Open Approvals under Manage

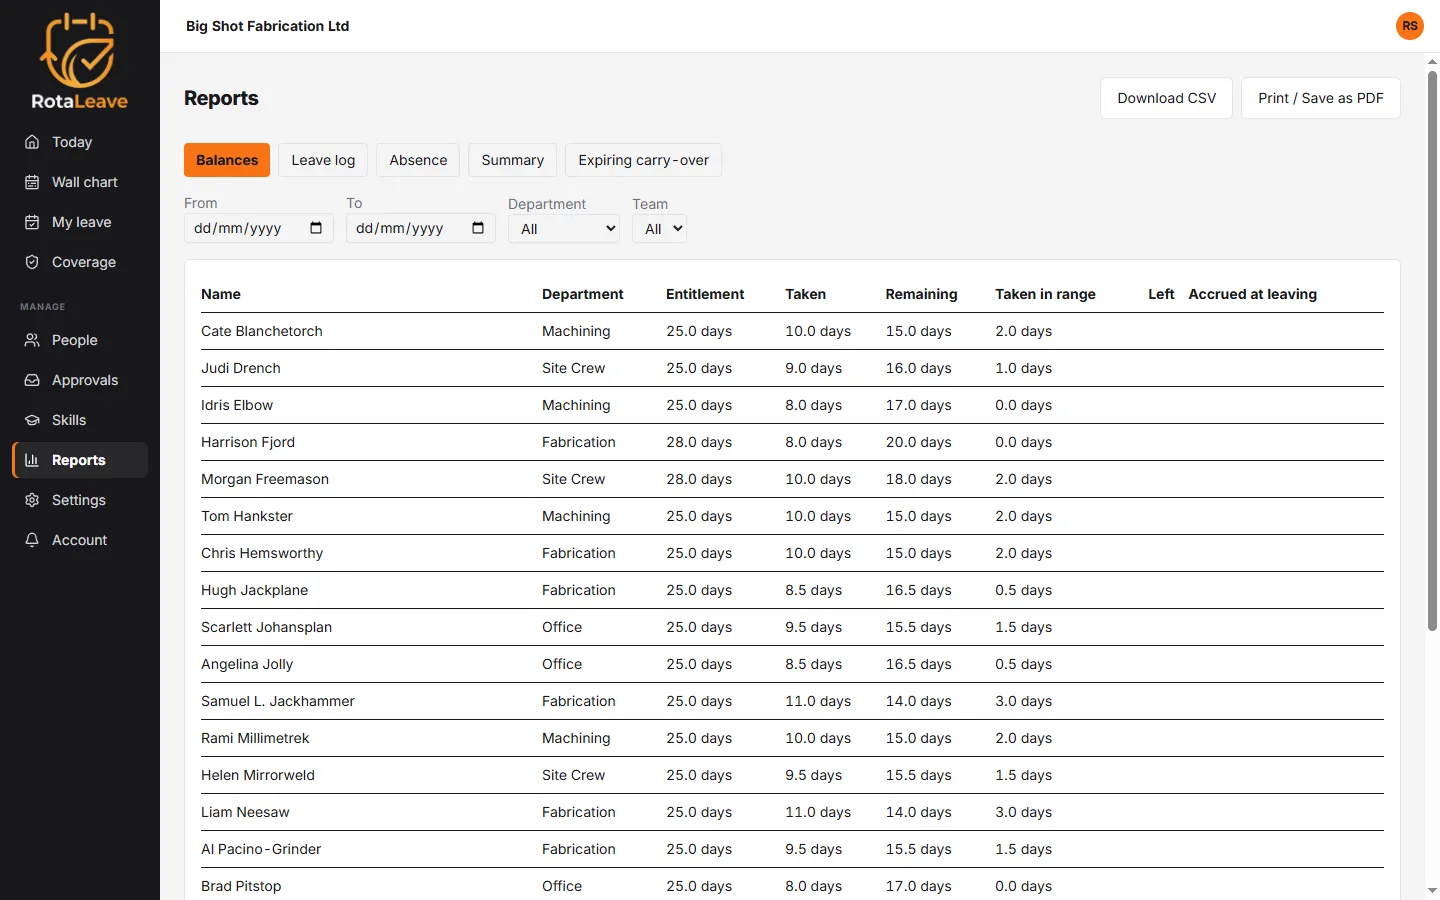(x=80, y=380)
